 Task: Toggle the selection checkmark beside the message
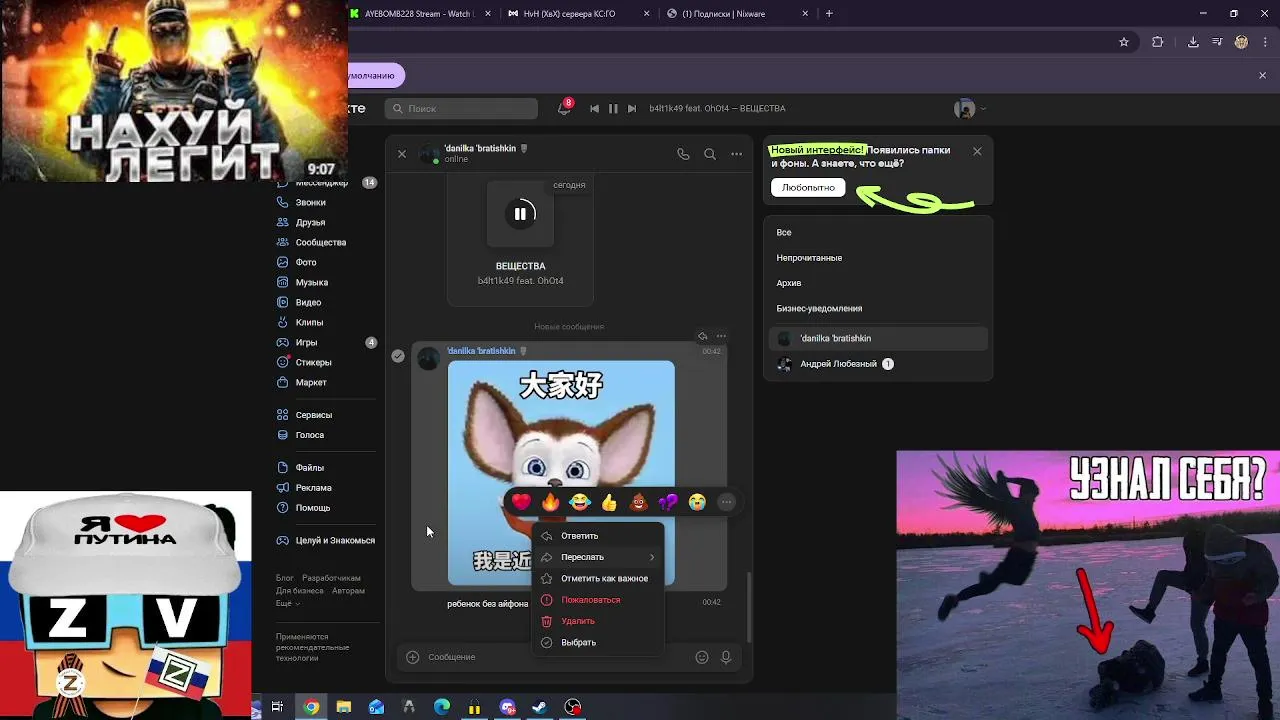[398, 356]
